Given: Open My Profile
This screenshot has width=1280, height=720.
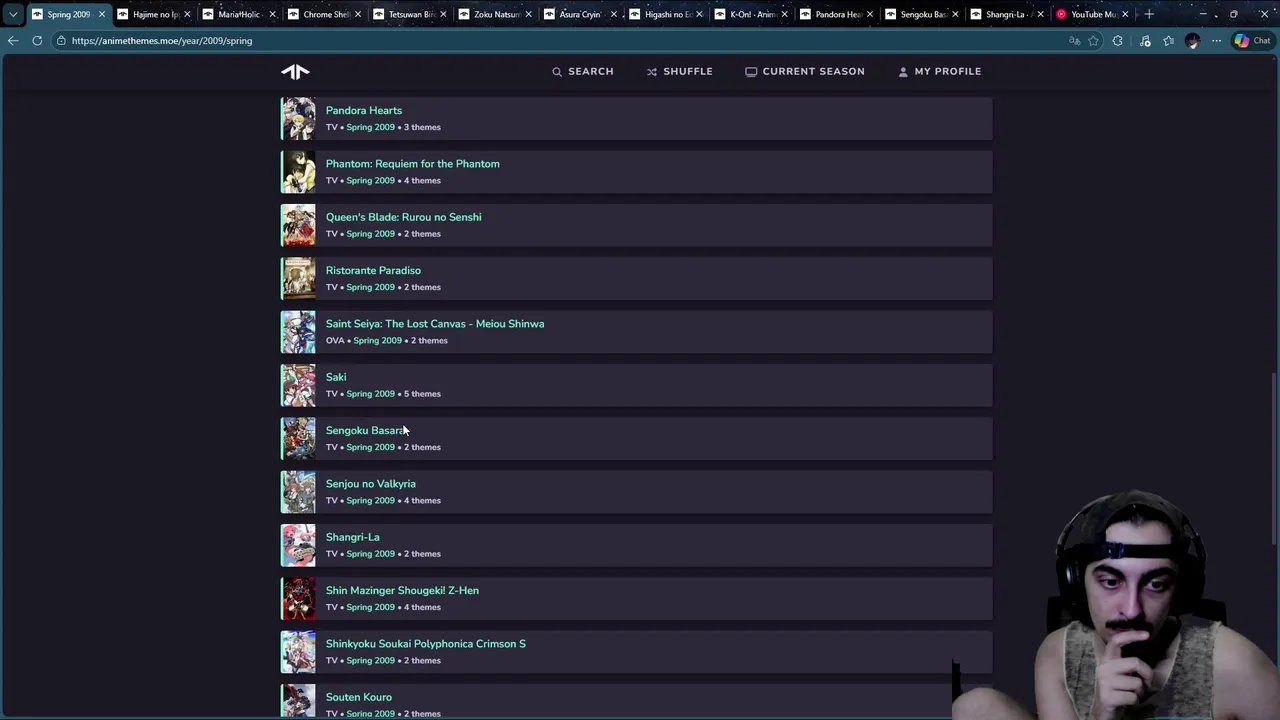Looking at the screenshot, I should (x=940, y=71).
